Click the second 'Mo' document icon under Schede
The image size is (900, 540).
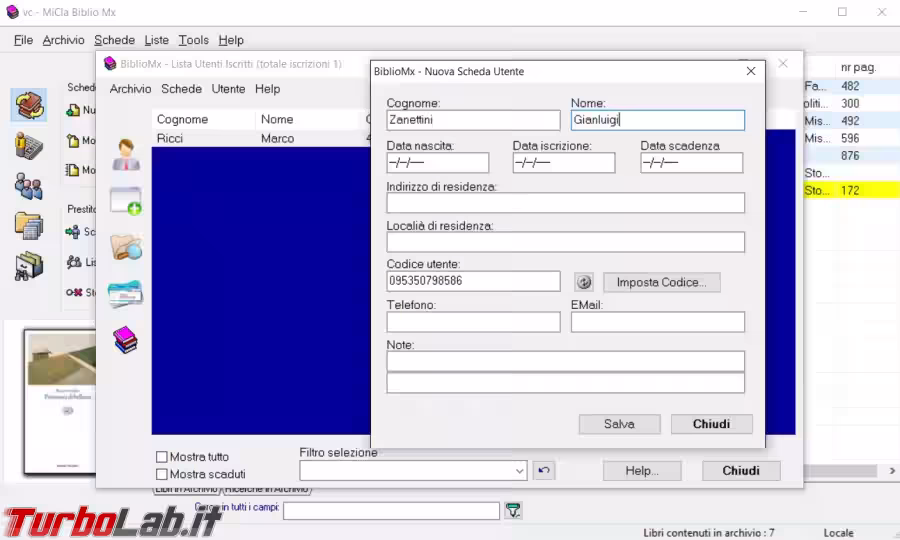72,170
